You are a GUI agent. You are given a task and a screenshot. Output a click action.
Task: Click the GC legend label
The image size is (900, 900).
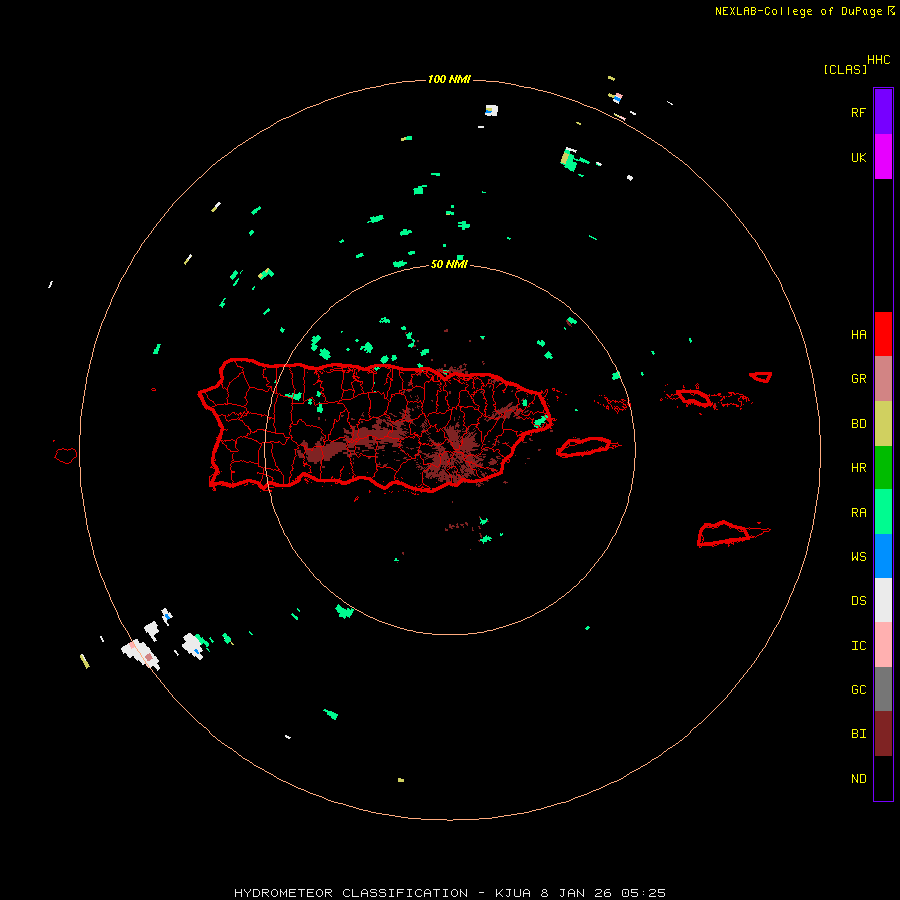[x=858, y=690]
